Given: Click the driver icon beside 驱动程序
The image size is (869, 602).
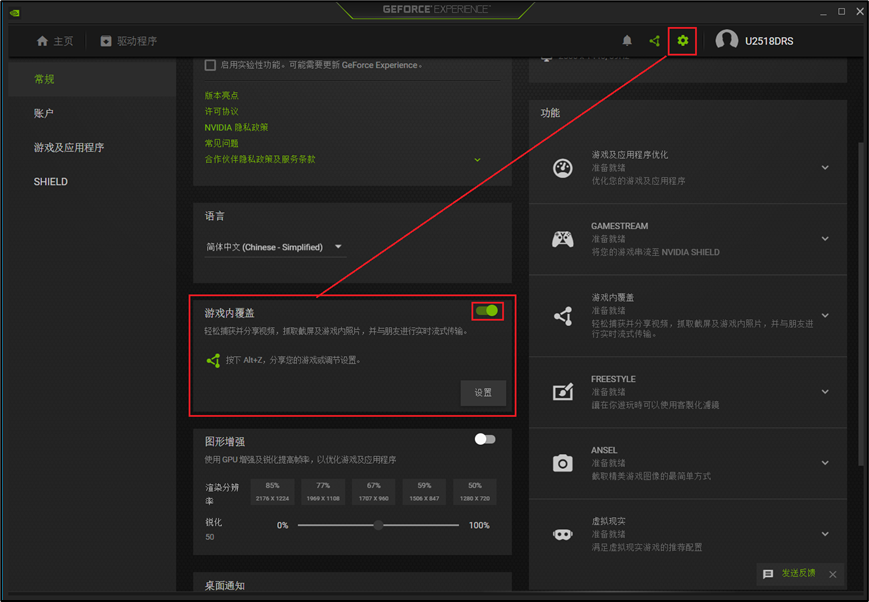Looking at the screenshot, I should (x=106, y=41).
